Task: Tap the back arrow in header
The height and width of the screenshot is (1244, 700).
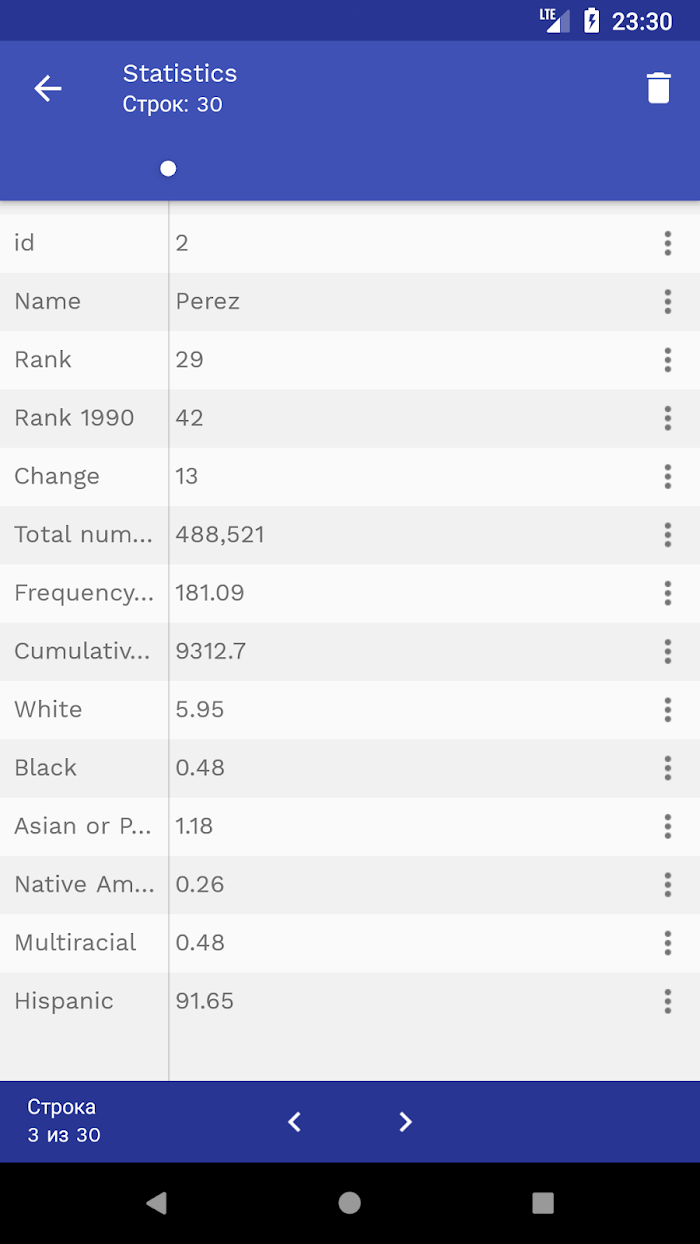Action: pyautogui.click(x=48, y=88)
